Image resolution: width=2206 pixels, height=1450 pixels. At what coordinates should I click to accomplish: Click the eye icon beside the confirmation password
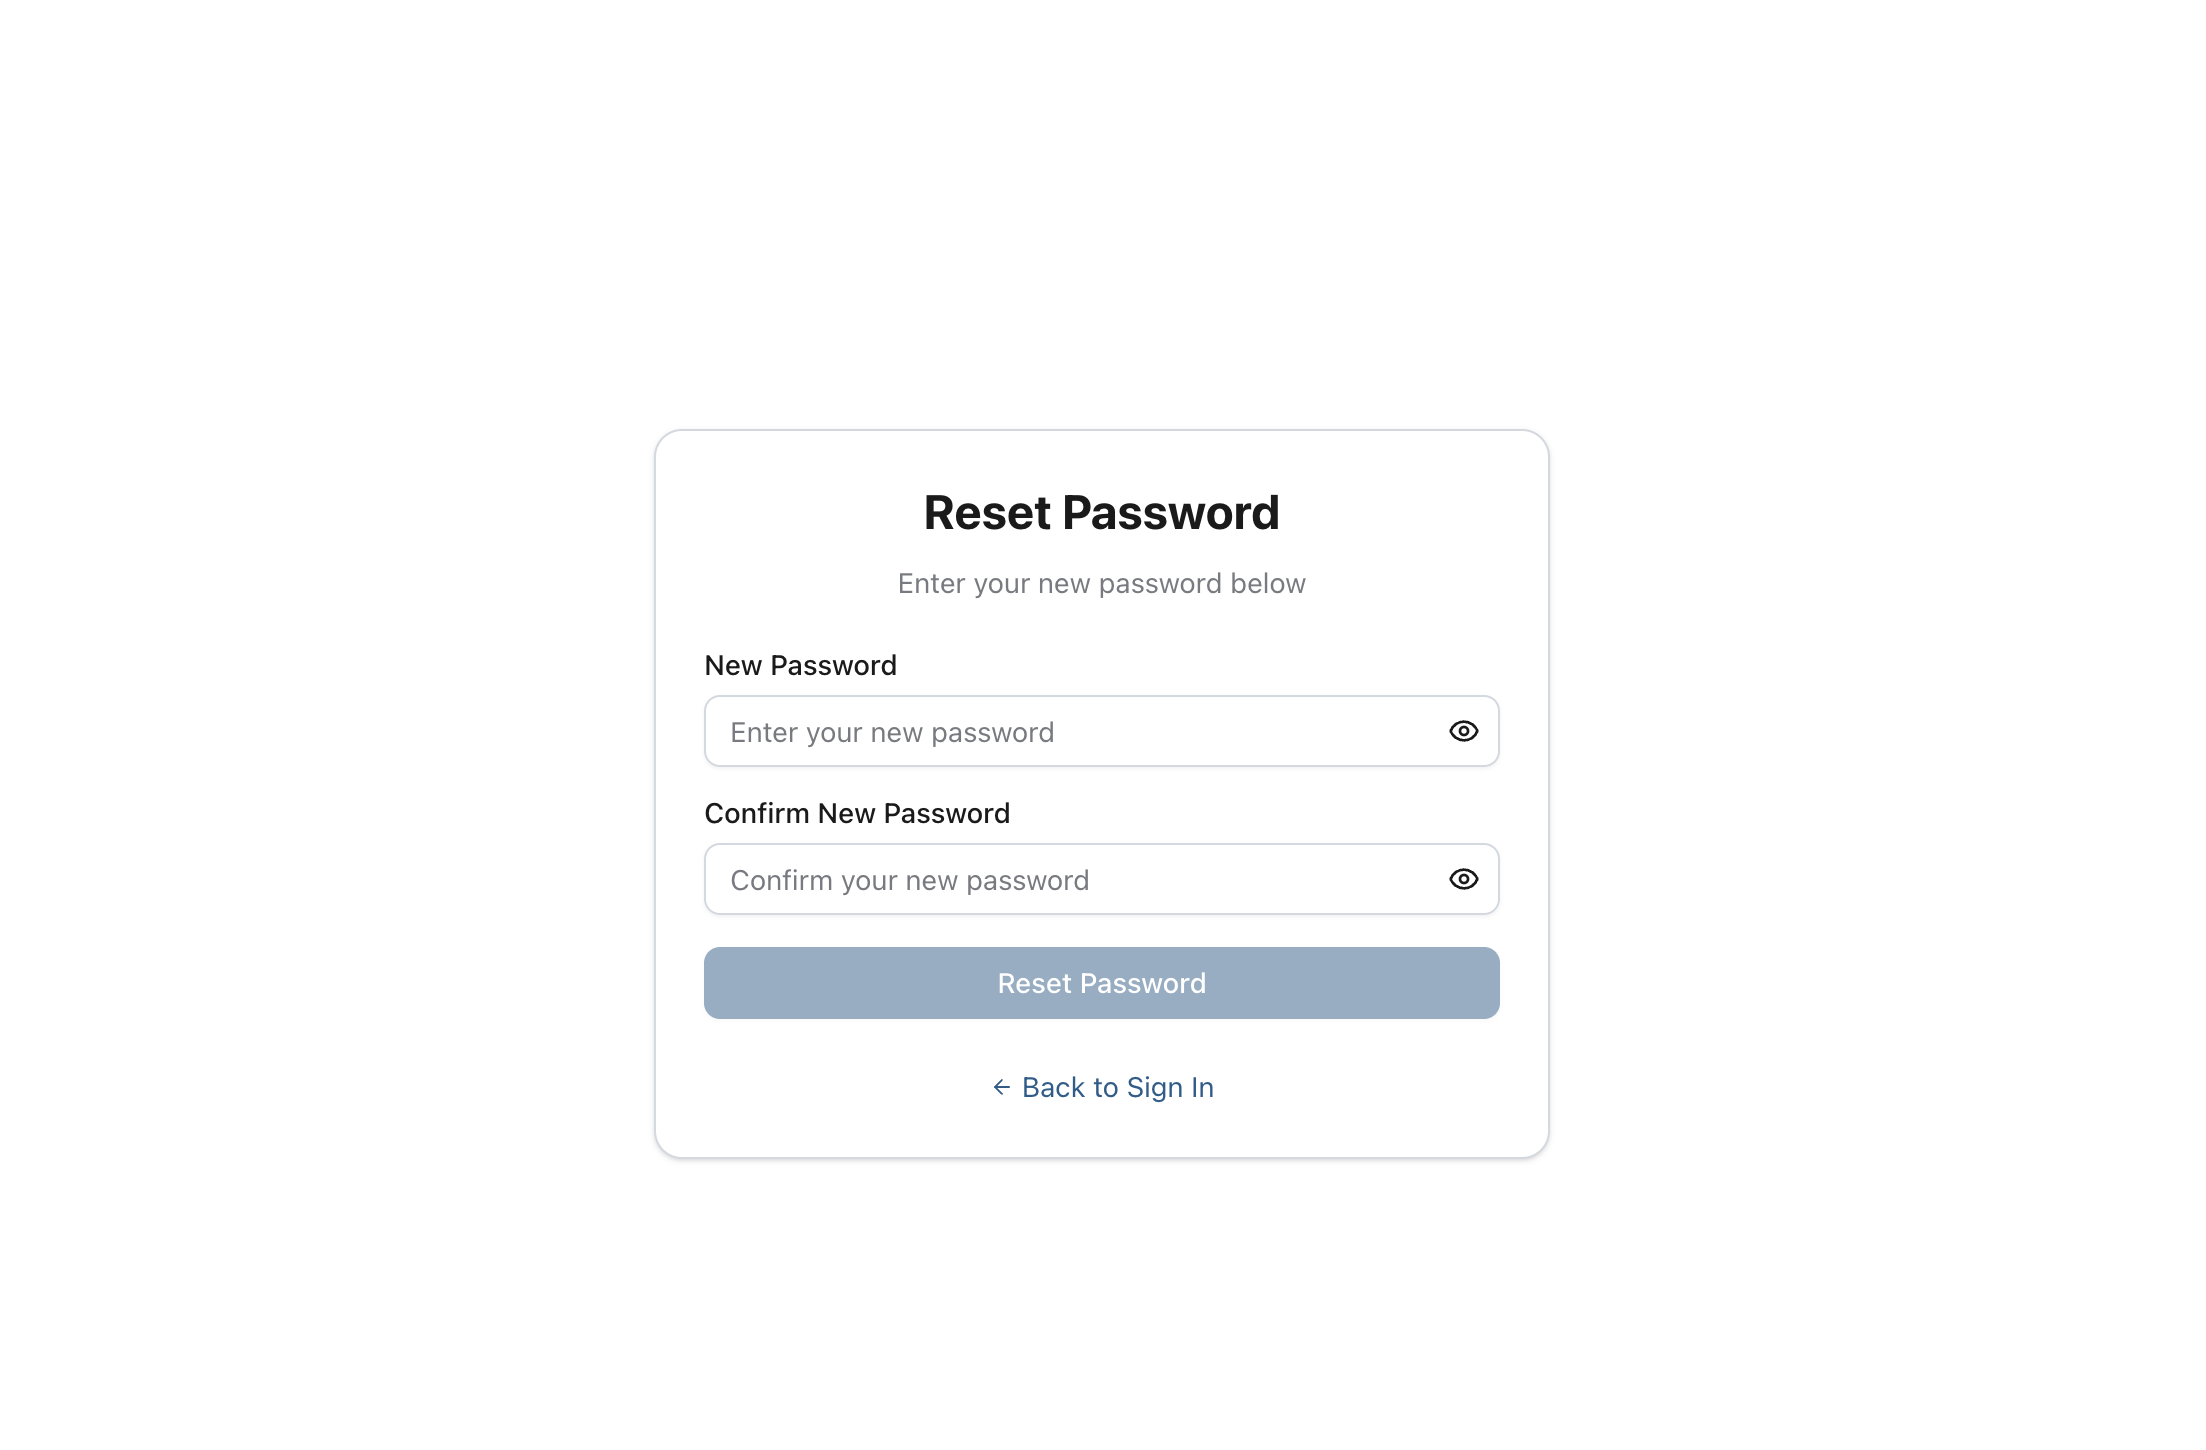coord(1464,879)
